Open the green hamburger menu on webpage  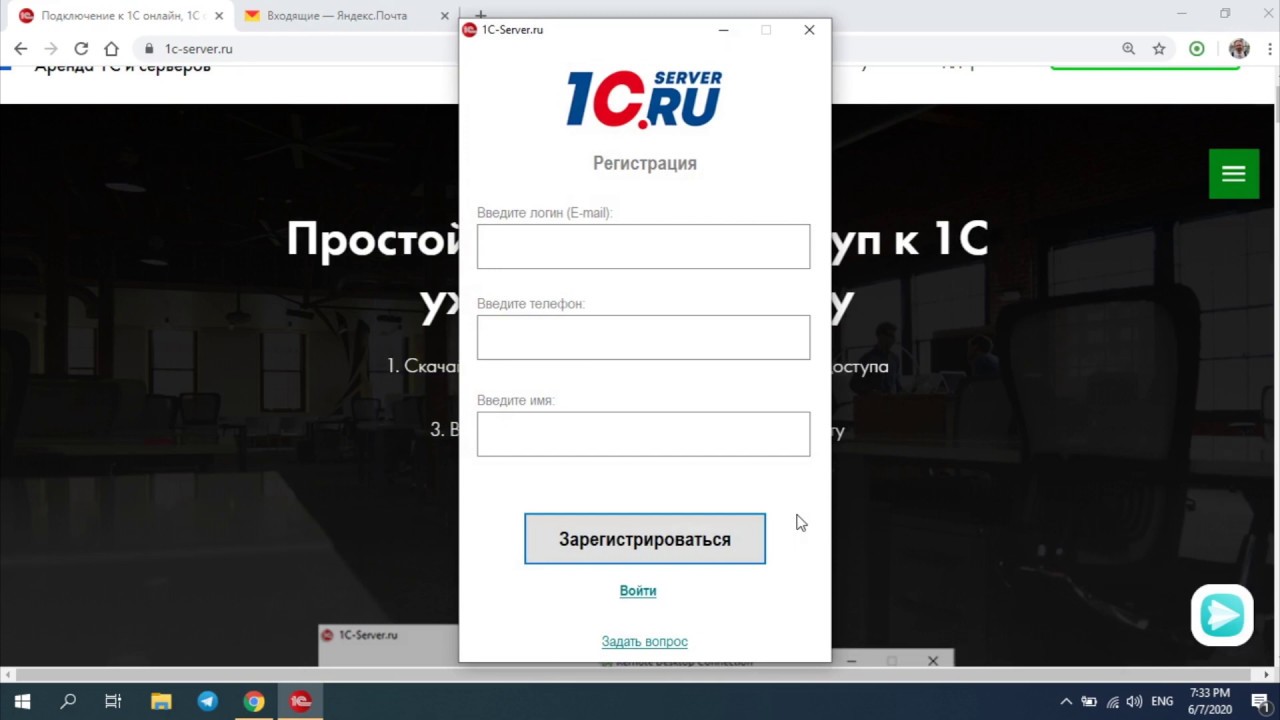click(1234, 174)
